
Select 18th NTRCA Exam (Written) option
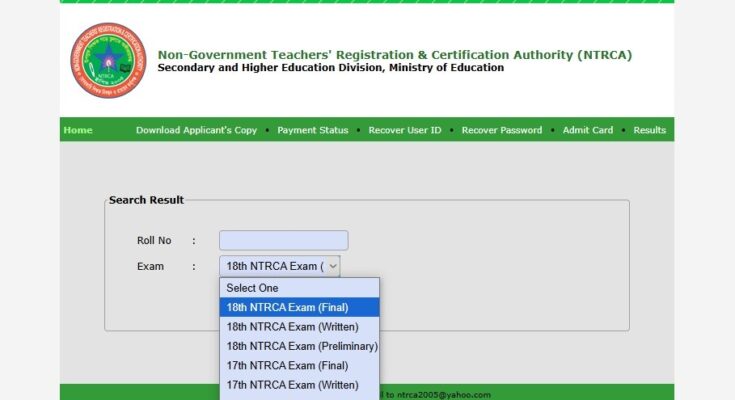click(300, 326)
